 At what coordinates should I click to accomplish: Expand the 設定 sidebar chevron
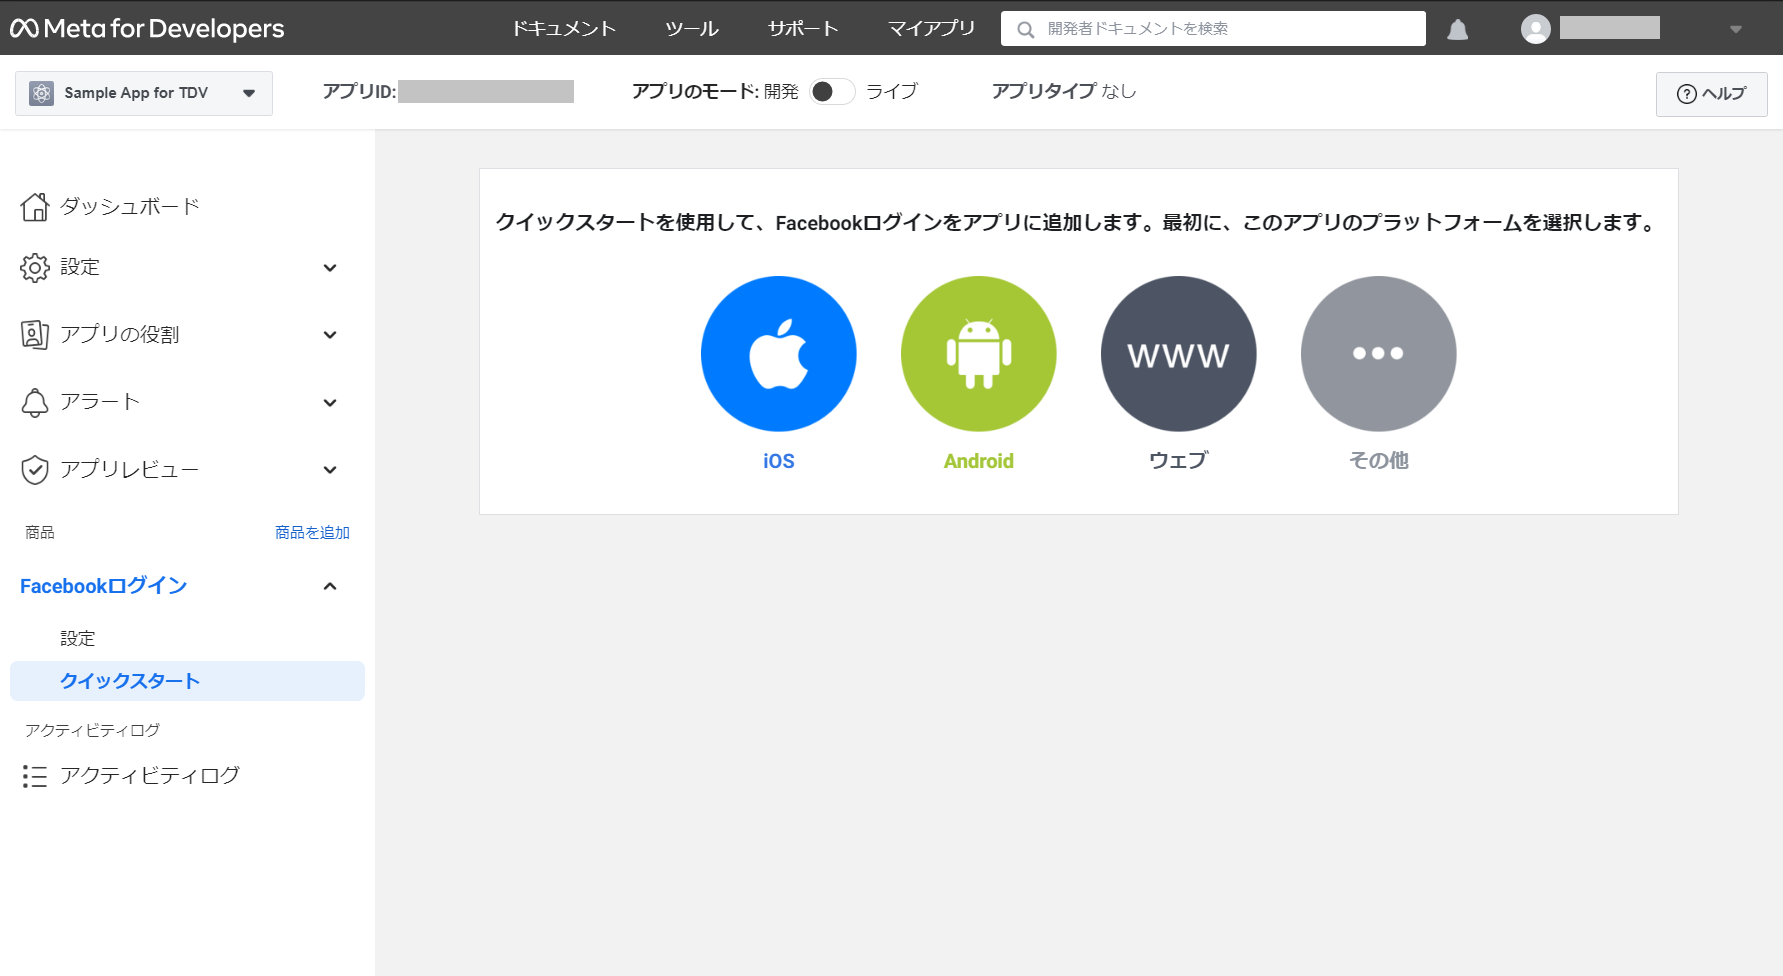coord(330,268)
